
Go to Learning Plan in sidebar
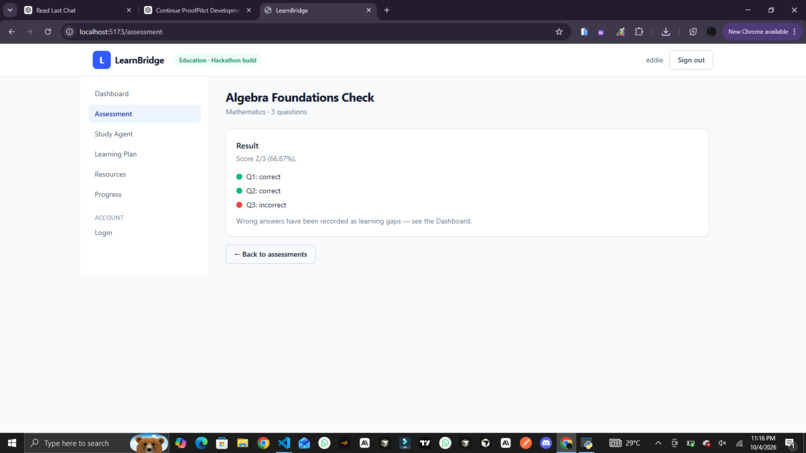pyautogui.click(x=116, y=154)
